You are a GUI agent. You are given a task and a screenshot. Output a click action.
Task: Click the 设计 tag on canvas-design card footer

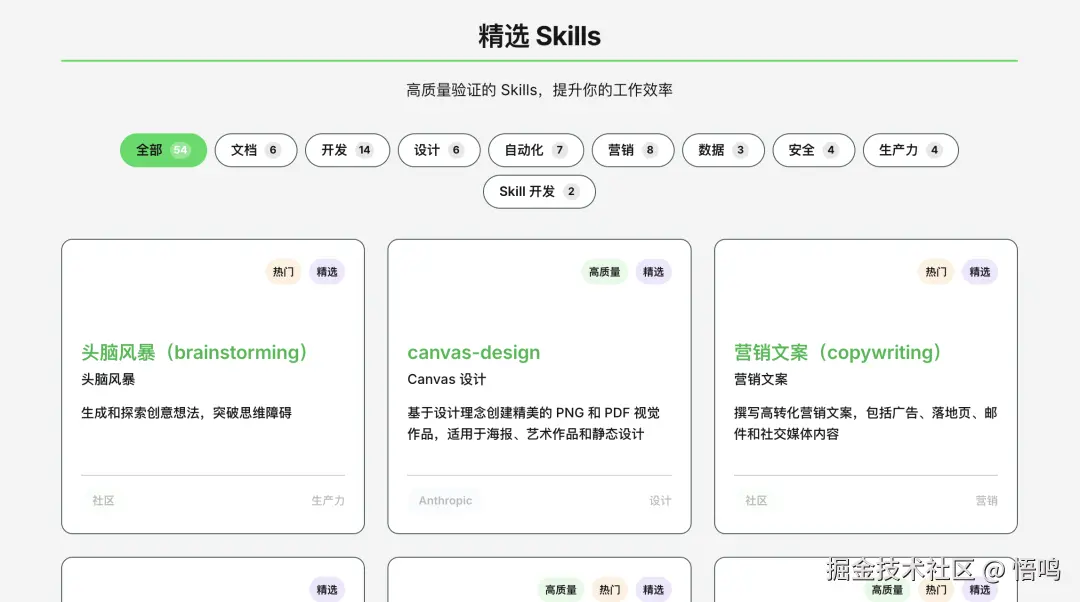(661, 501)
